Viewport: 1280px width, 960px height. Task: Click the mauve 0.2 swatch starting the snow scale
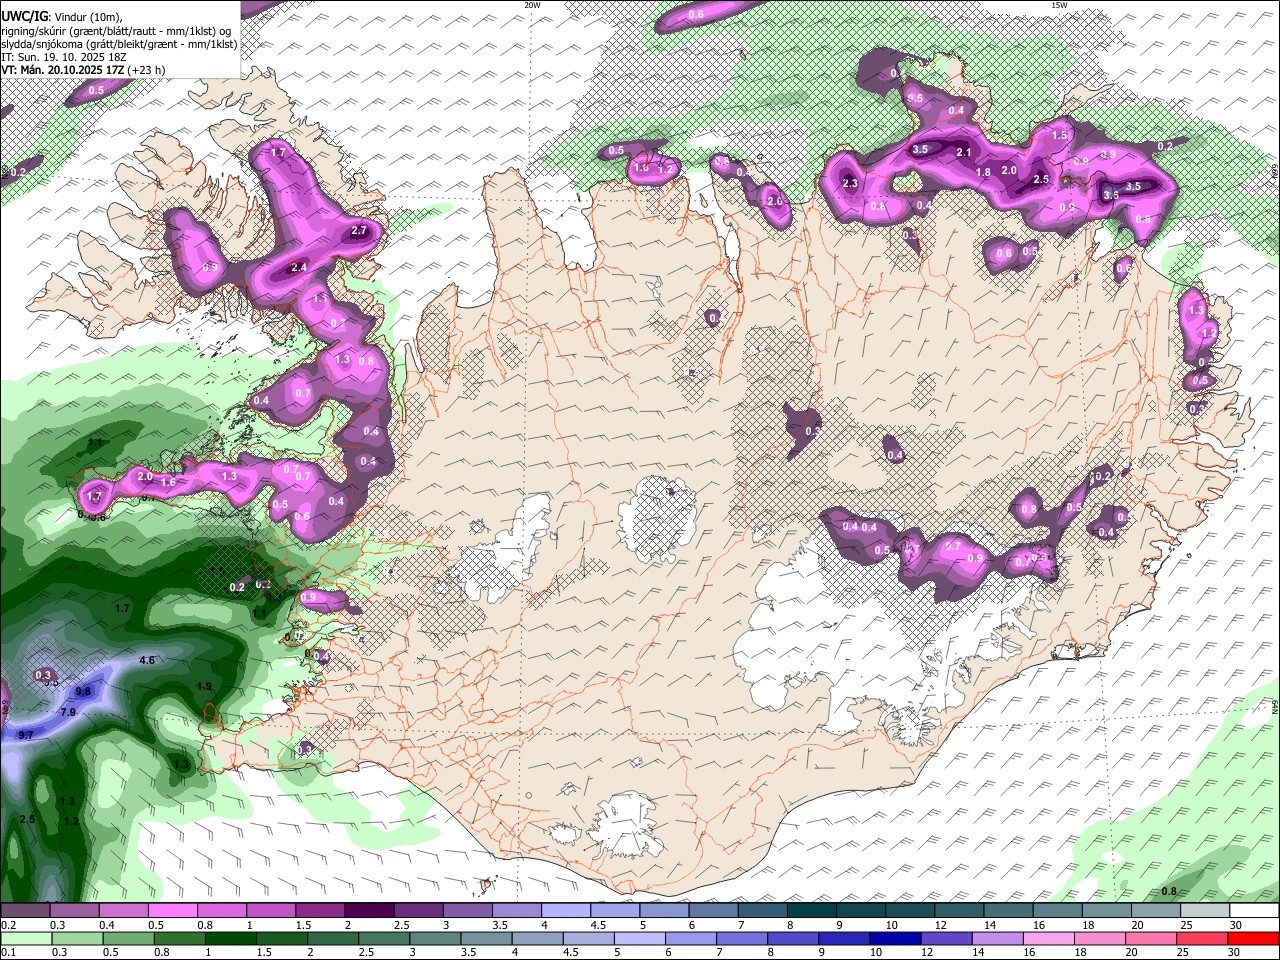[25, 911]
